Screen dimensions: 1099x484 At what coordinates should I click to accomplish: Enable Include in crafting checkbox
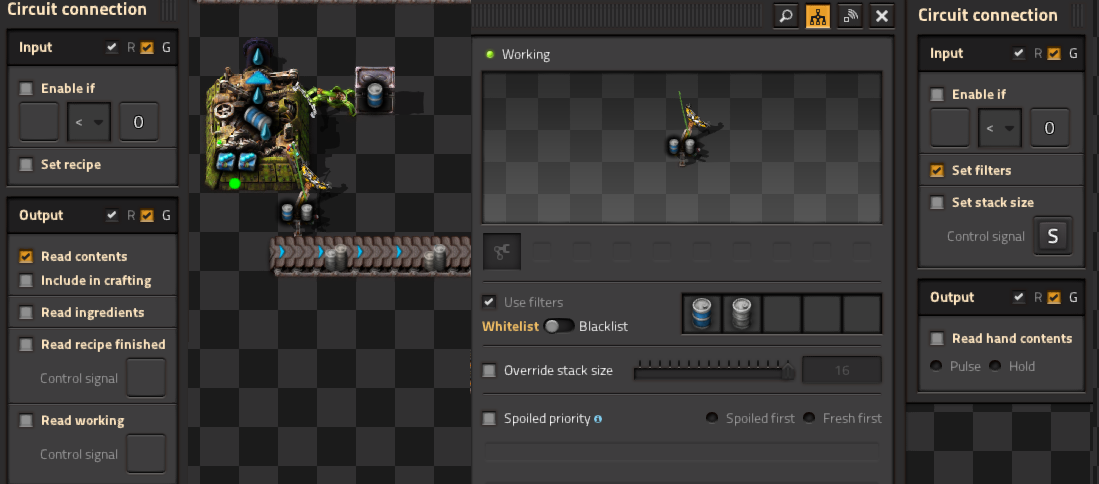26,280
